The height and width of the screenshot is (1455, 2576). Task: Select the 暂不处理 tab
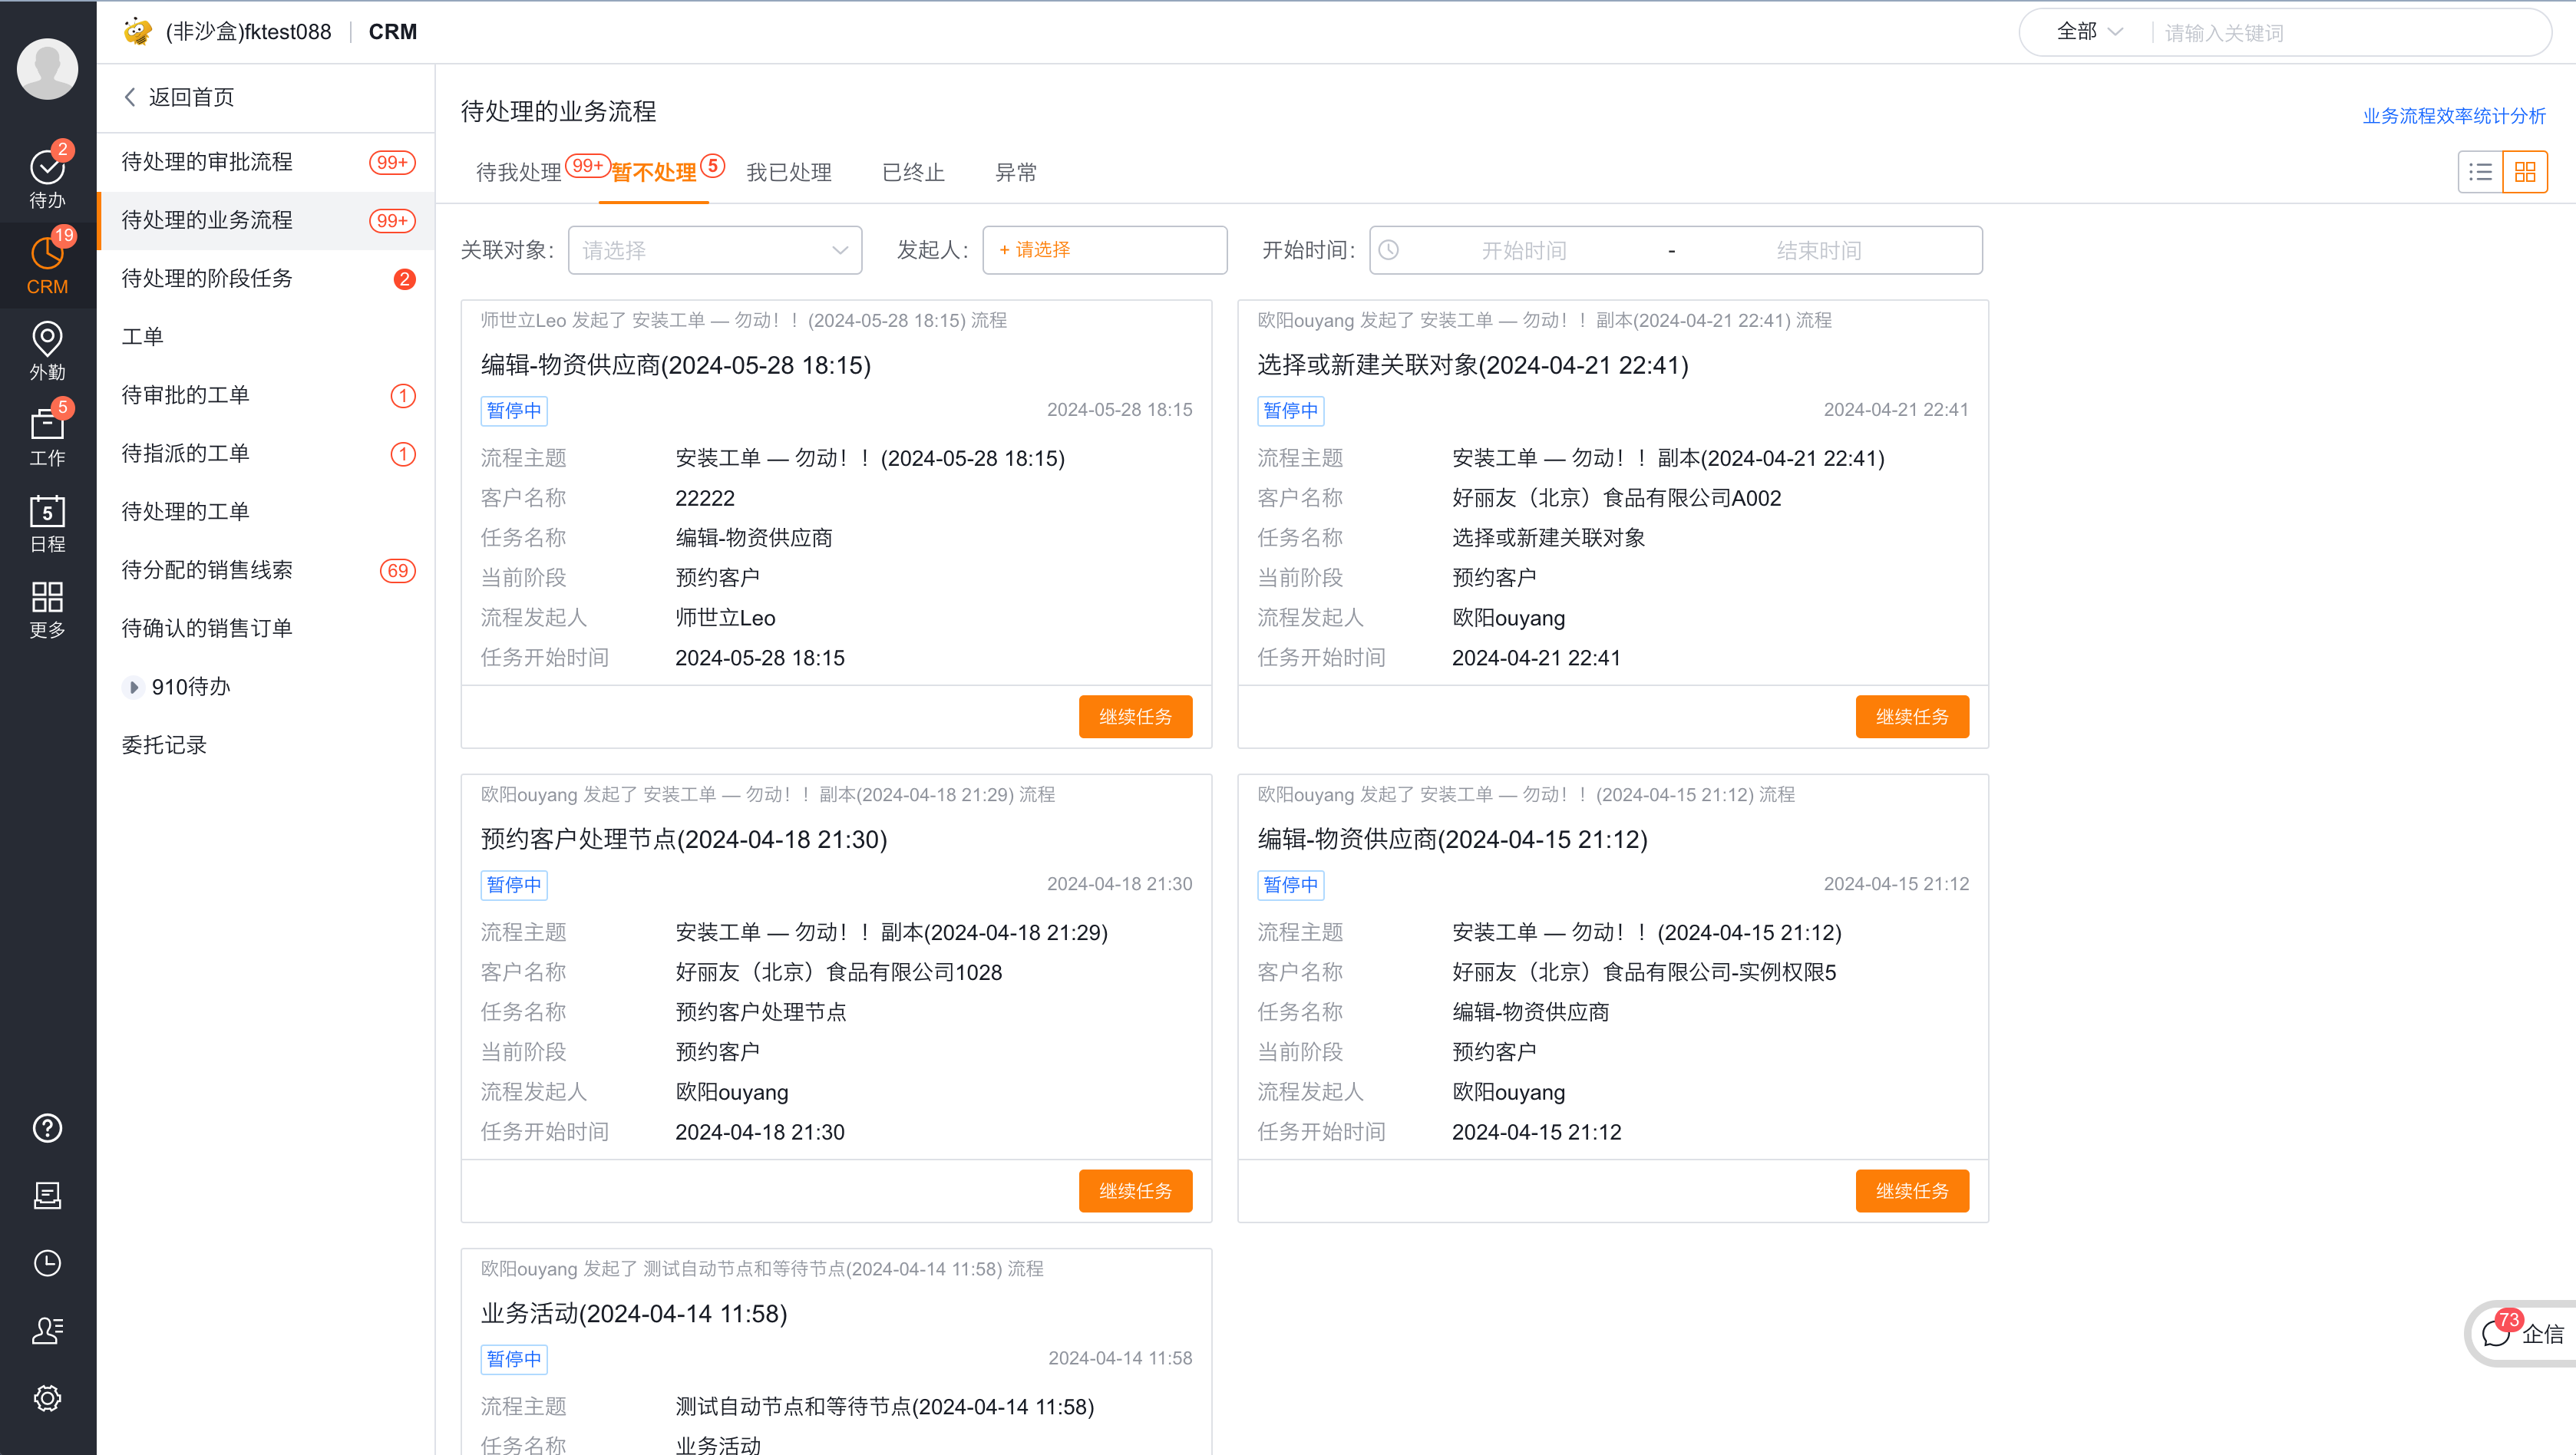point(653,172)
